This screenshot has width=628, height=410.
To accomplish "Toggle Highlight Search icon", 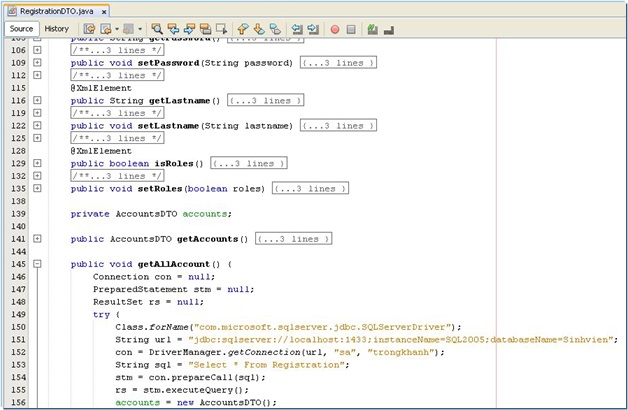I will (x=205, y=29).
